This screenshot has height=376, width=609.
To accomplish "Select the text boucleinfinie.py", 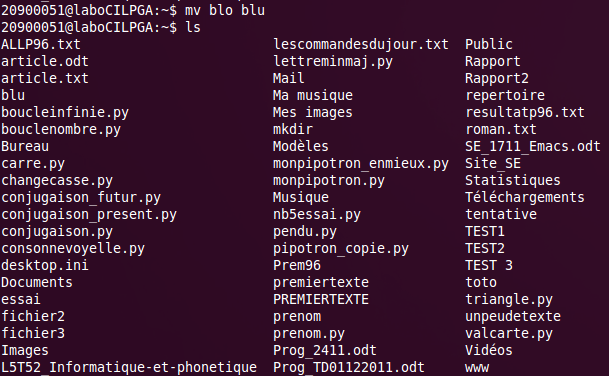I will (x=65, y=113).
